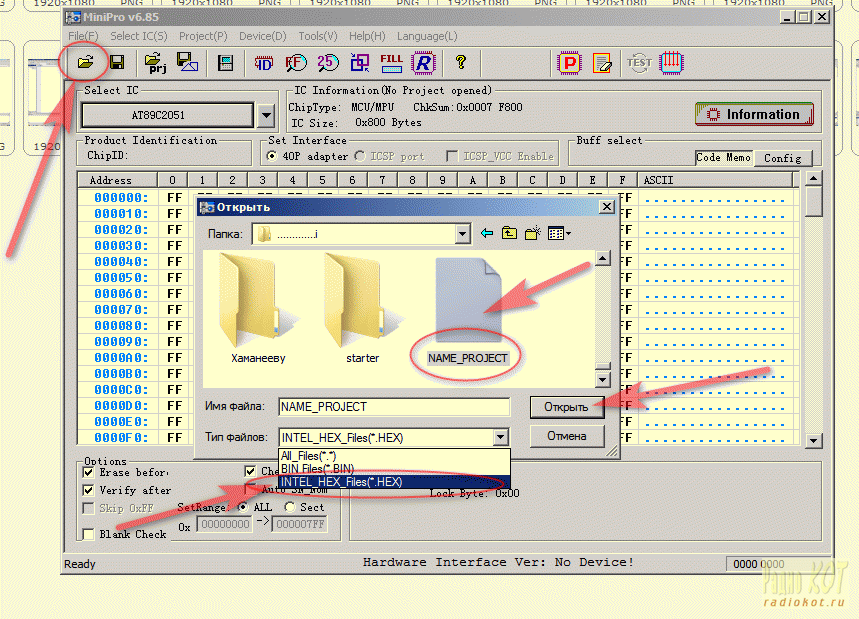Image resolution: width=859 pixels, height=619 pixels.
Task: Select the ICSP port radio button
Action: pos(360,156)
